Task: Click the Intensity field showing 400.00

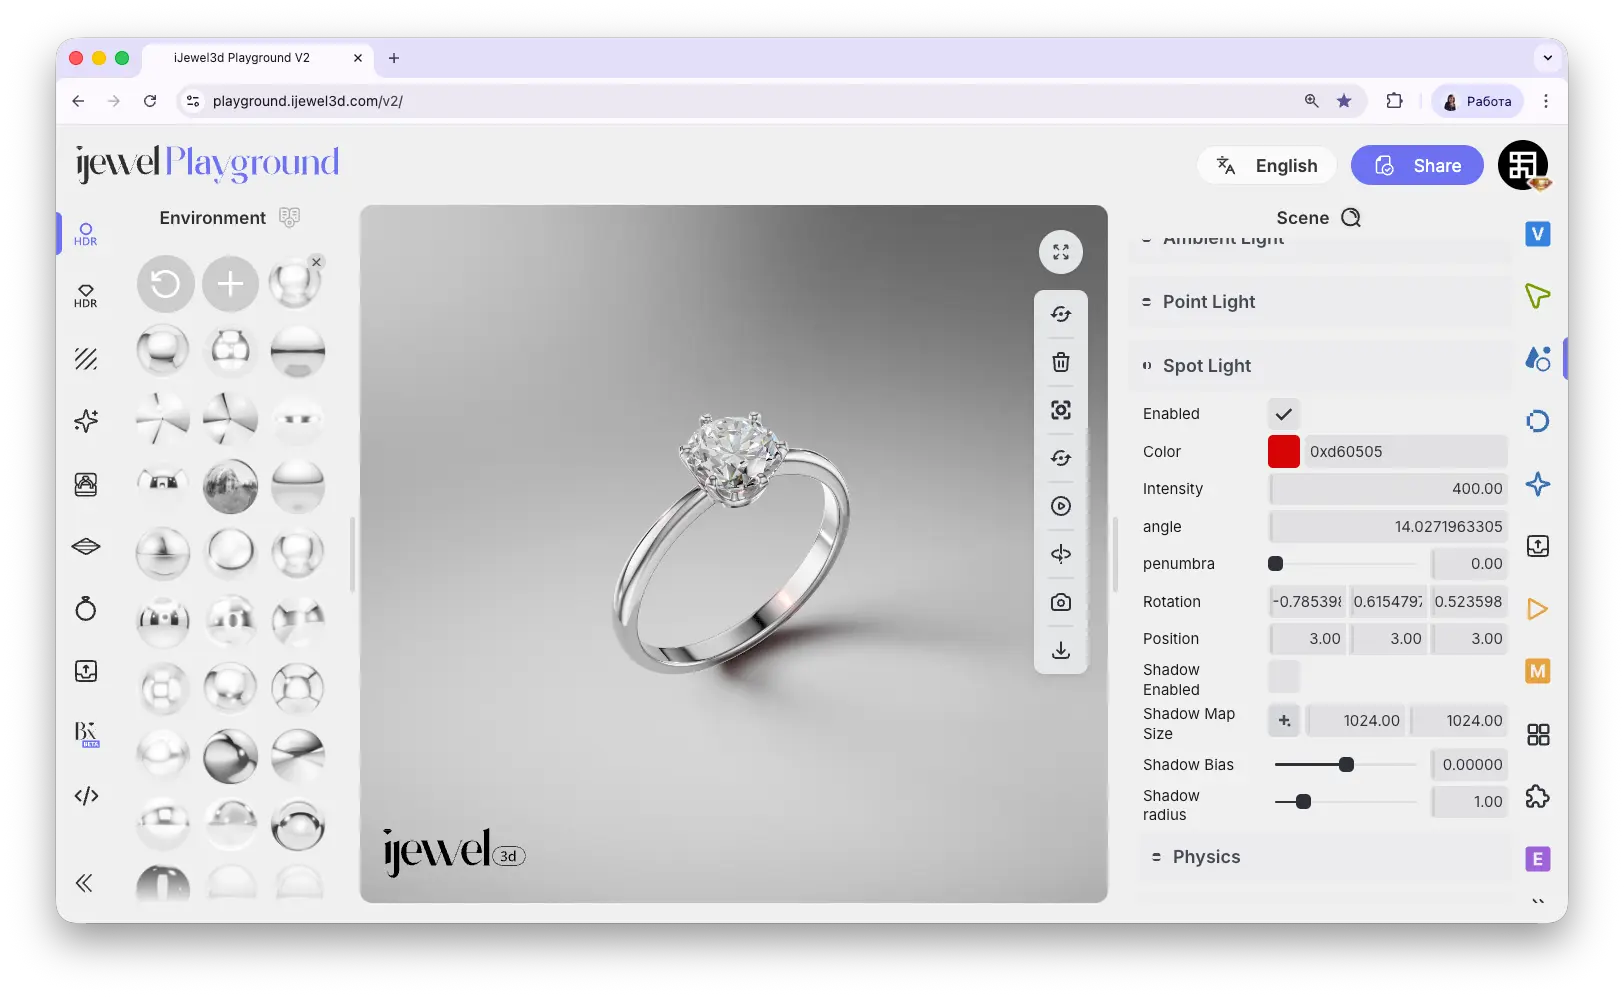Action: [x=1388, y=489]
